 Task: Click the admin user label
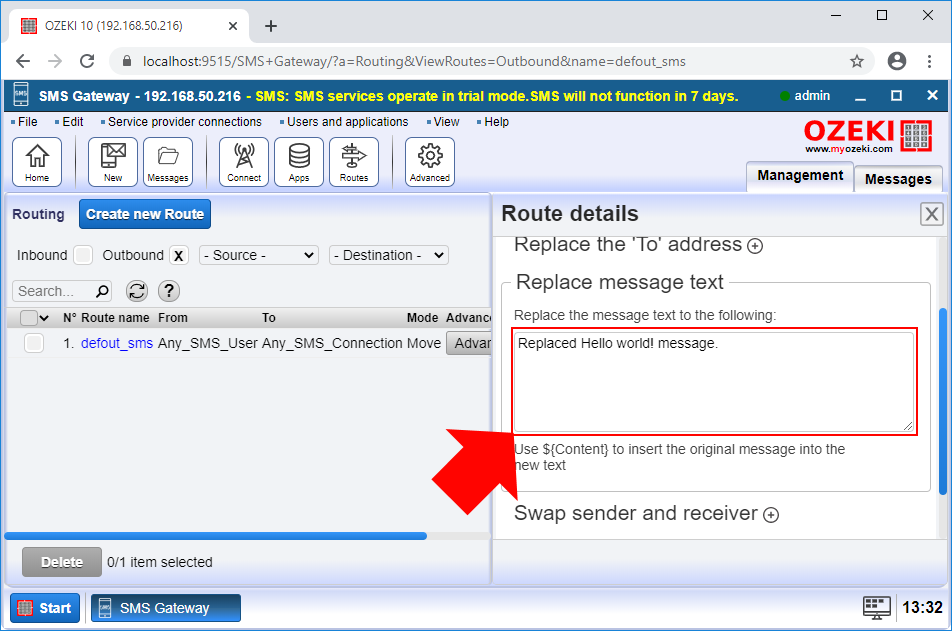point(812,96)
